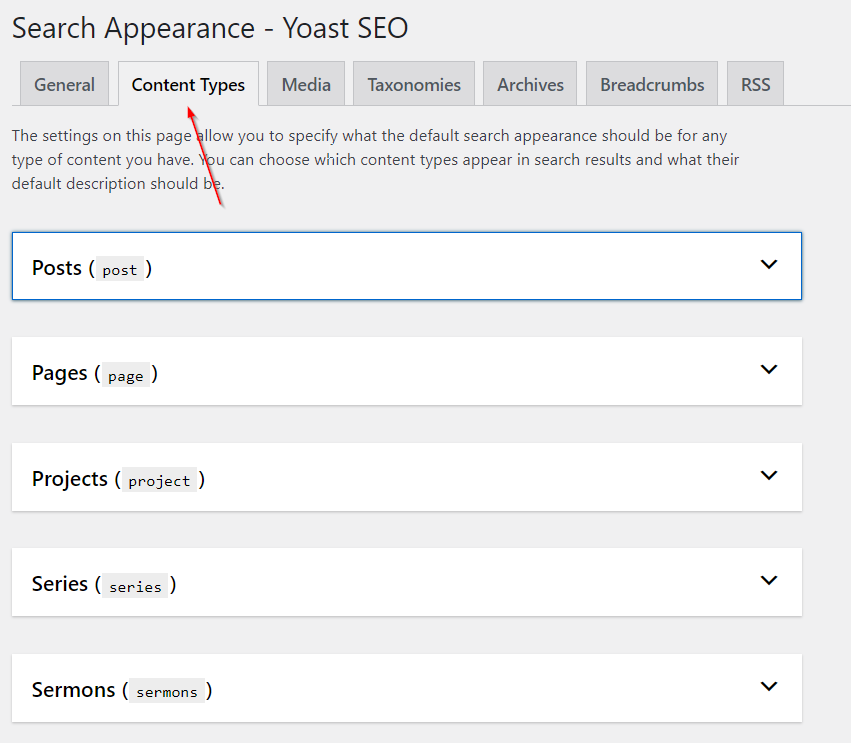Click the 'sermons' code badge
This screenshot has width=851, height=743.
[167, 692]
